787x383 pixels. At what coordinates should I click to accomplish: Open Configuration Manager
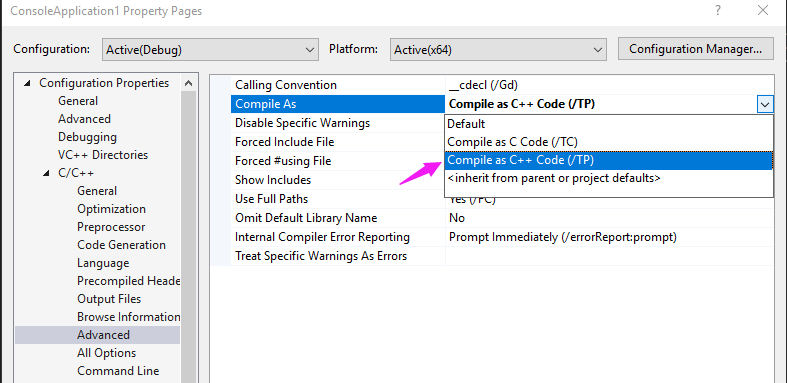pyautogui.click(x=695, y=49)
